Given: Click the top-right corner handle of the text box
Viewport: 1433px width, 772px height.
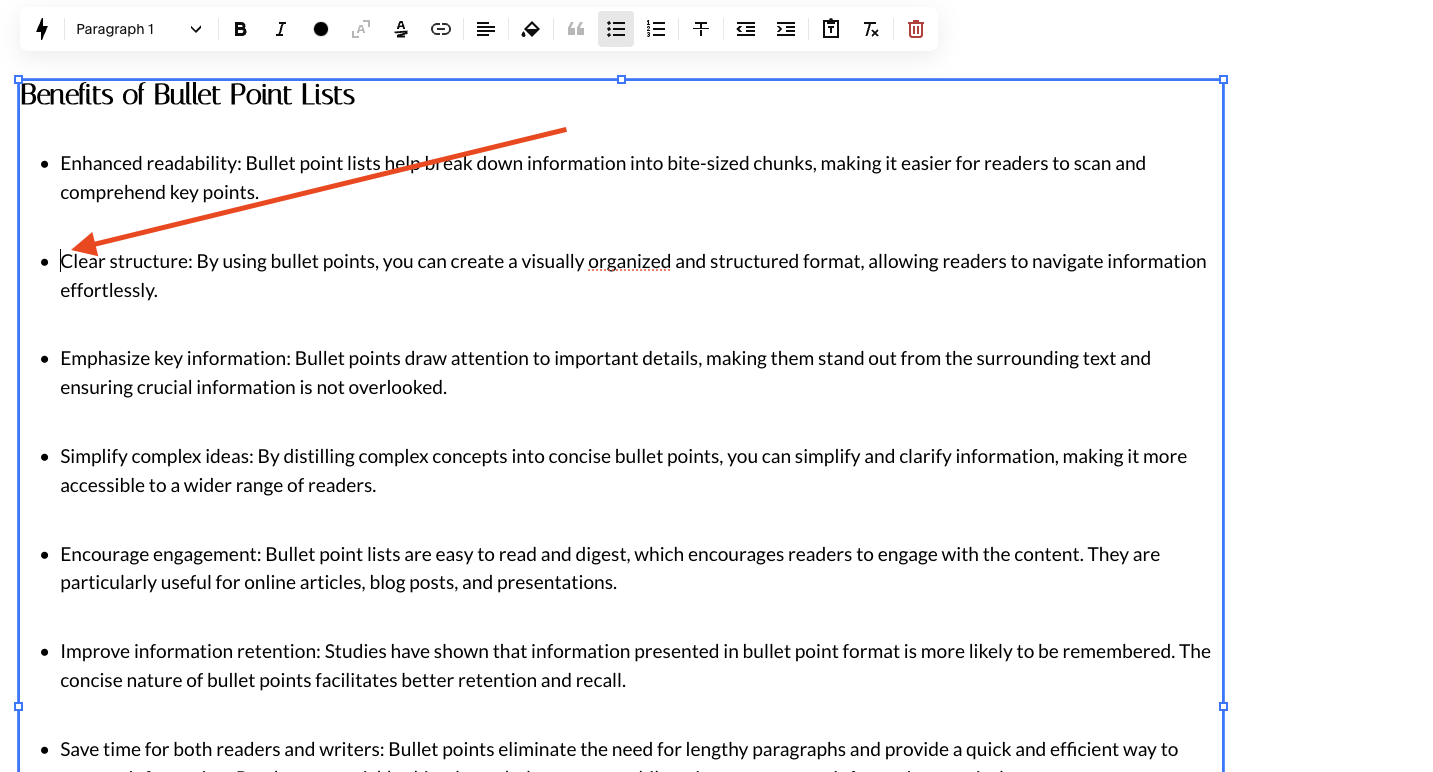Looking at the screenshot, I should pos(1223,79).
